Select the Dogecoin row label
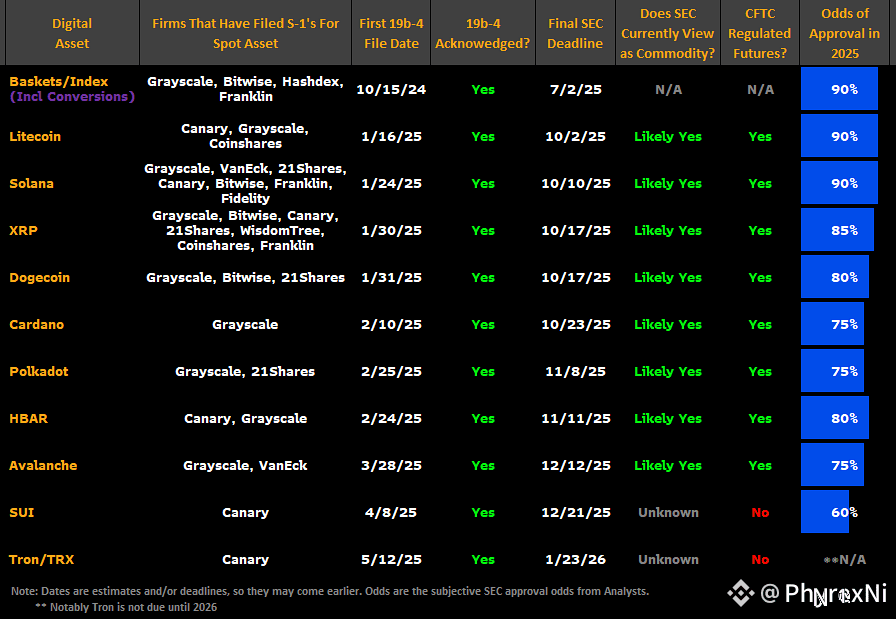Viewport: 896px width, 619px height. coord(39,278)
